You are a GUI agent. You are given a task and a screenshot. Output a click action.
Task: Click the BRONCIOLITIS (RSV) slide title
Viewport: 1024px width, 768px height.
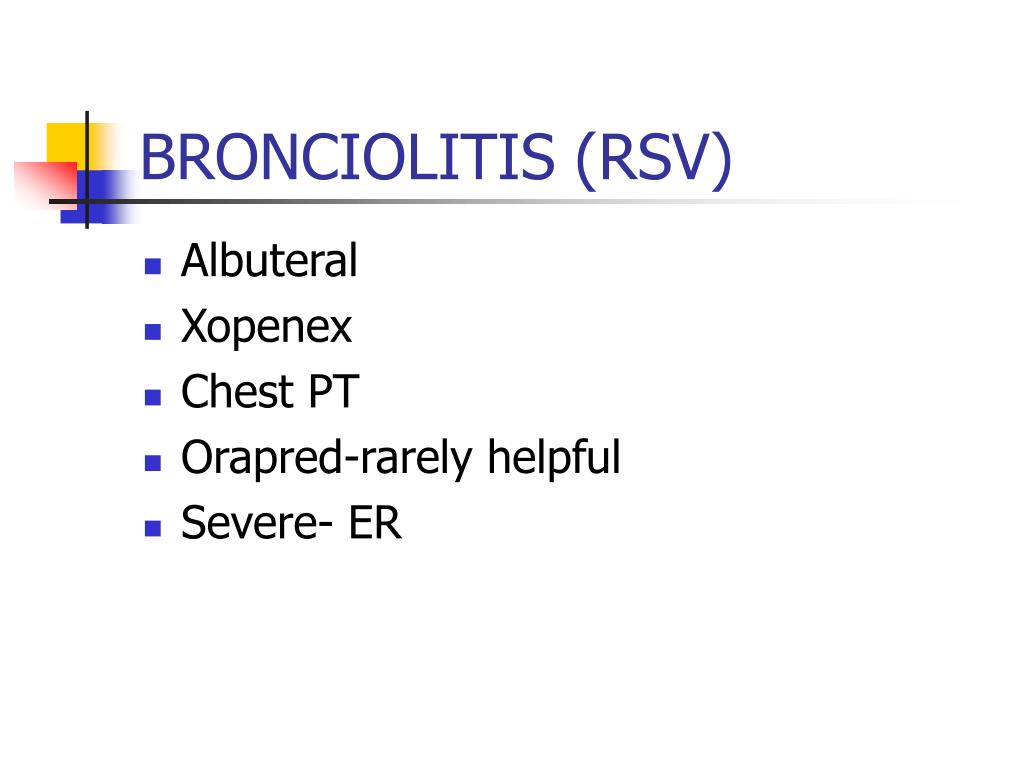[x=436, y=157]
